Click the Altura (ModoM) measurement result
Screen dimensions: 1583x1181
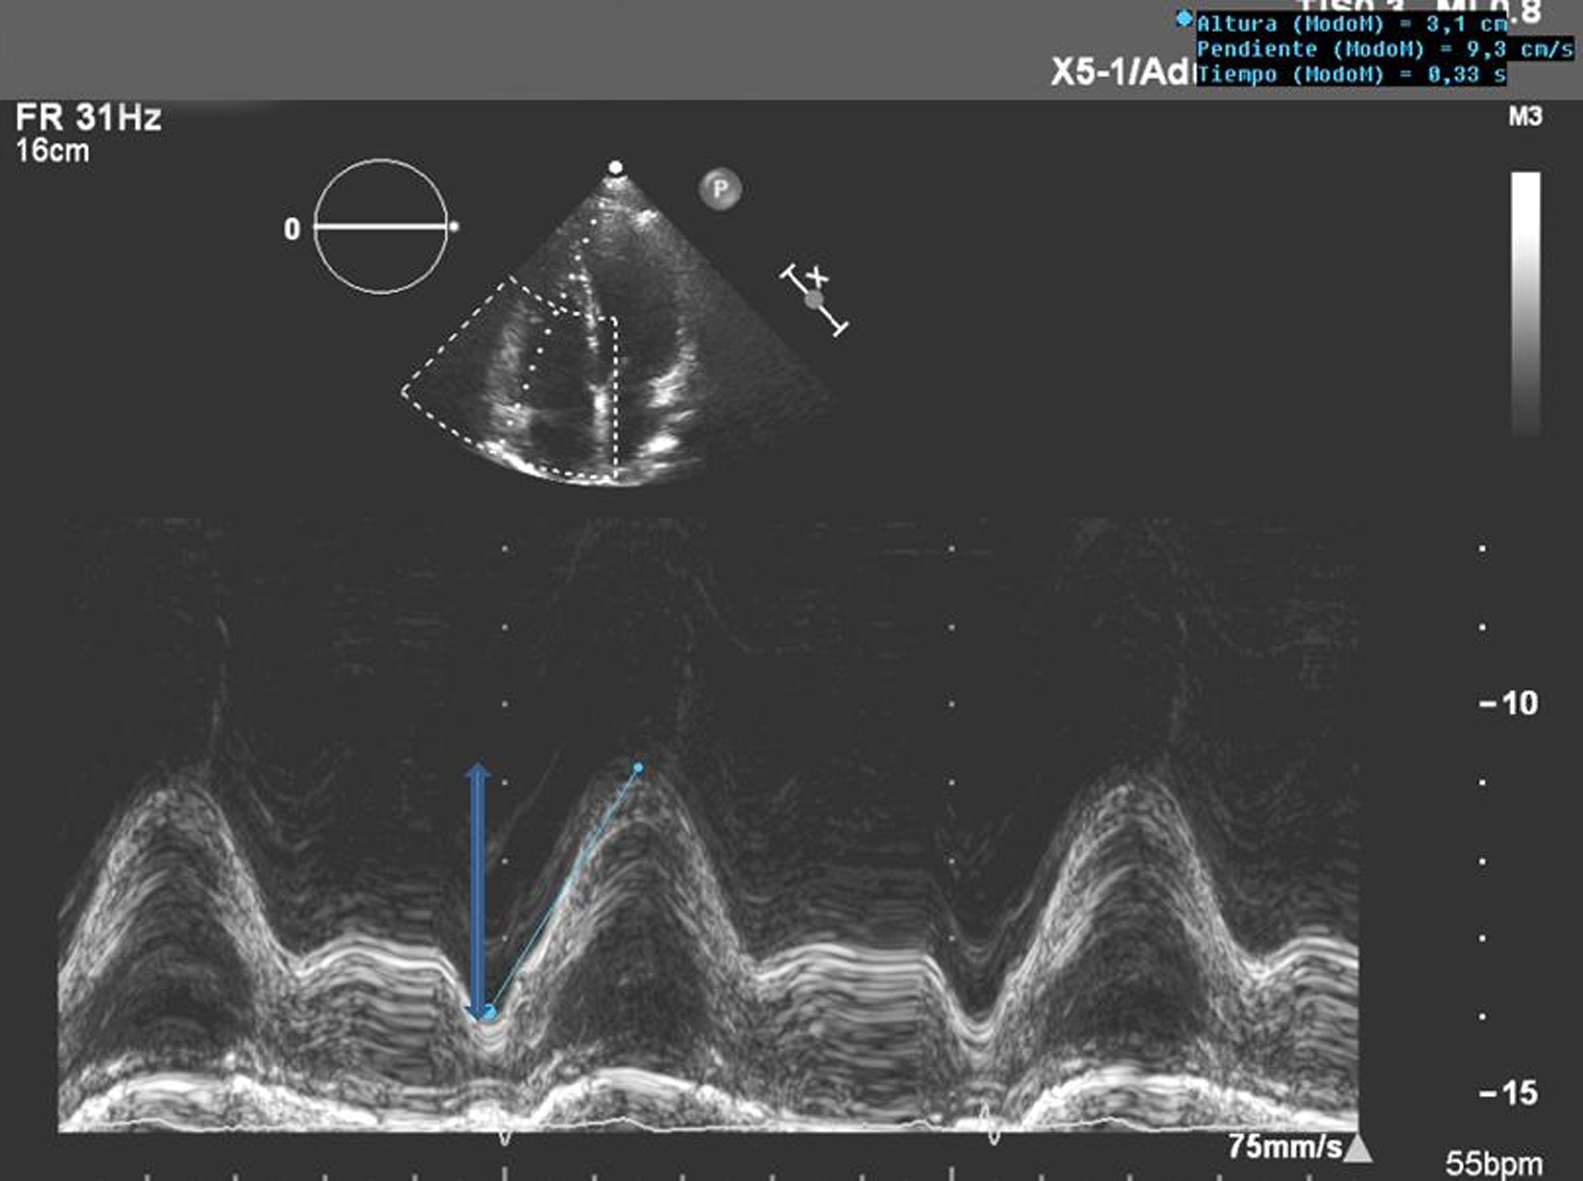pyautogui.click(x=1350, y=24)
